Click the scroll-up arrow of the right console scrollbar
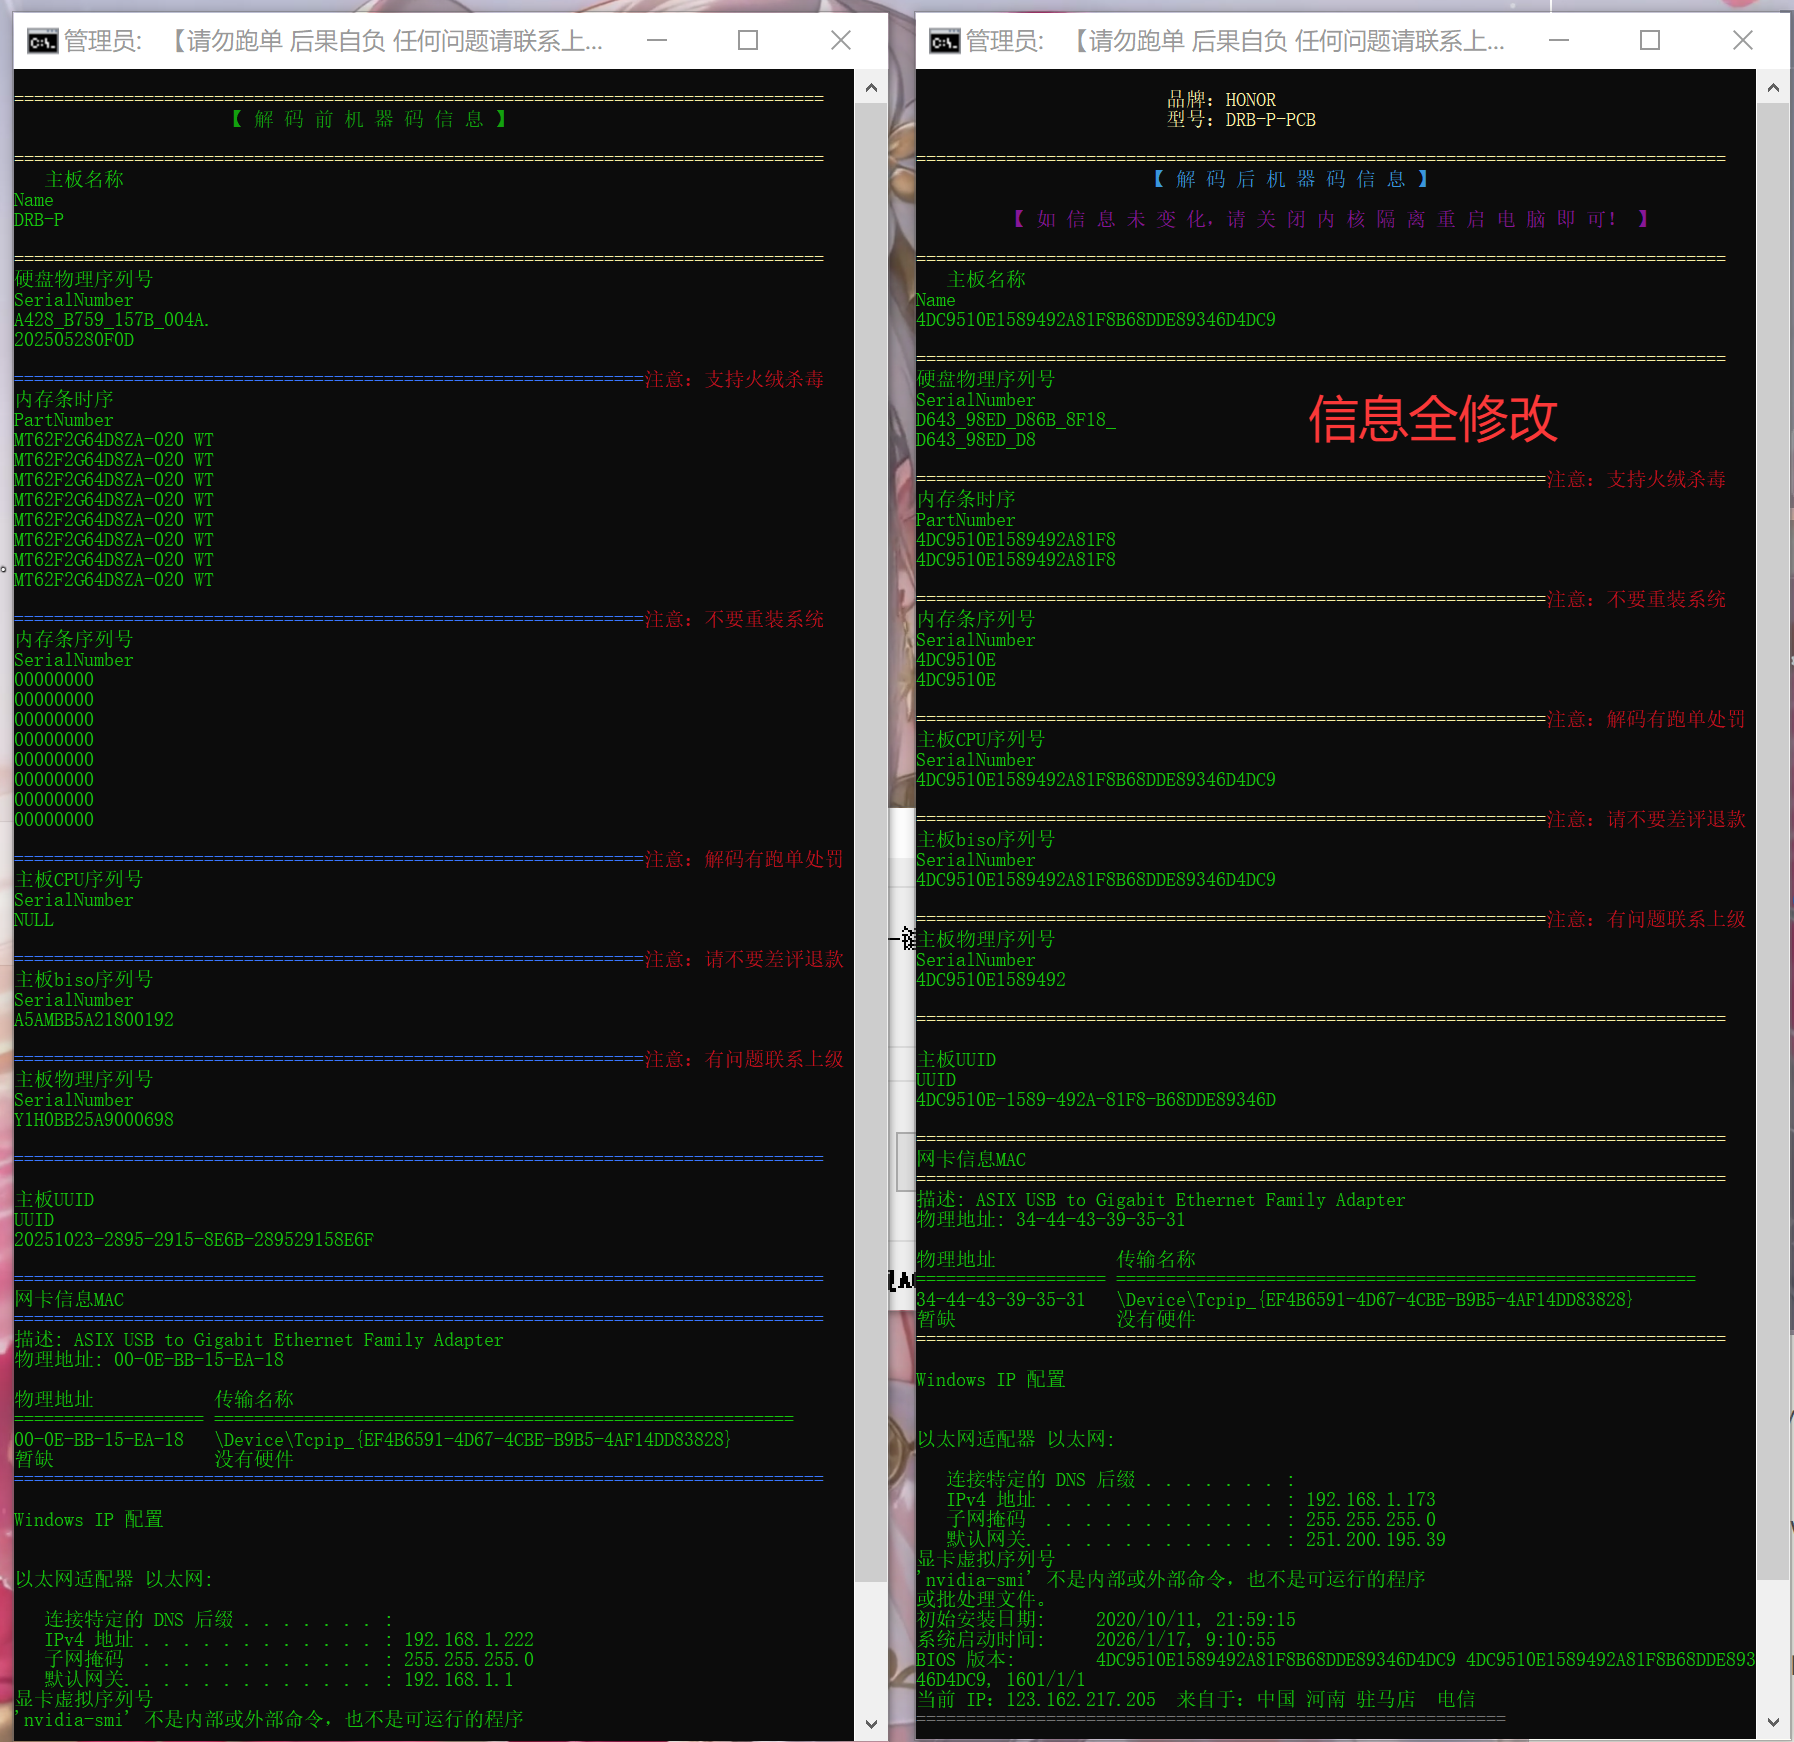1794x1742 pixels. coord(1773,88)
